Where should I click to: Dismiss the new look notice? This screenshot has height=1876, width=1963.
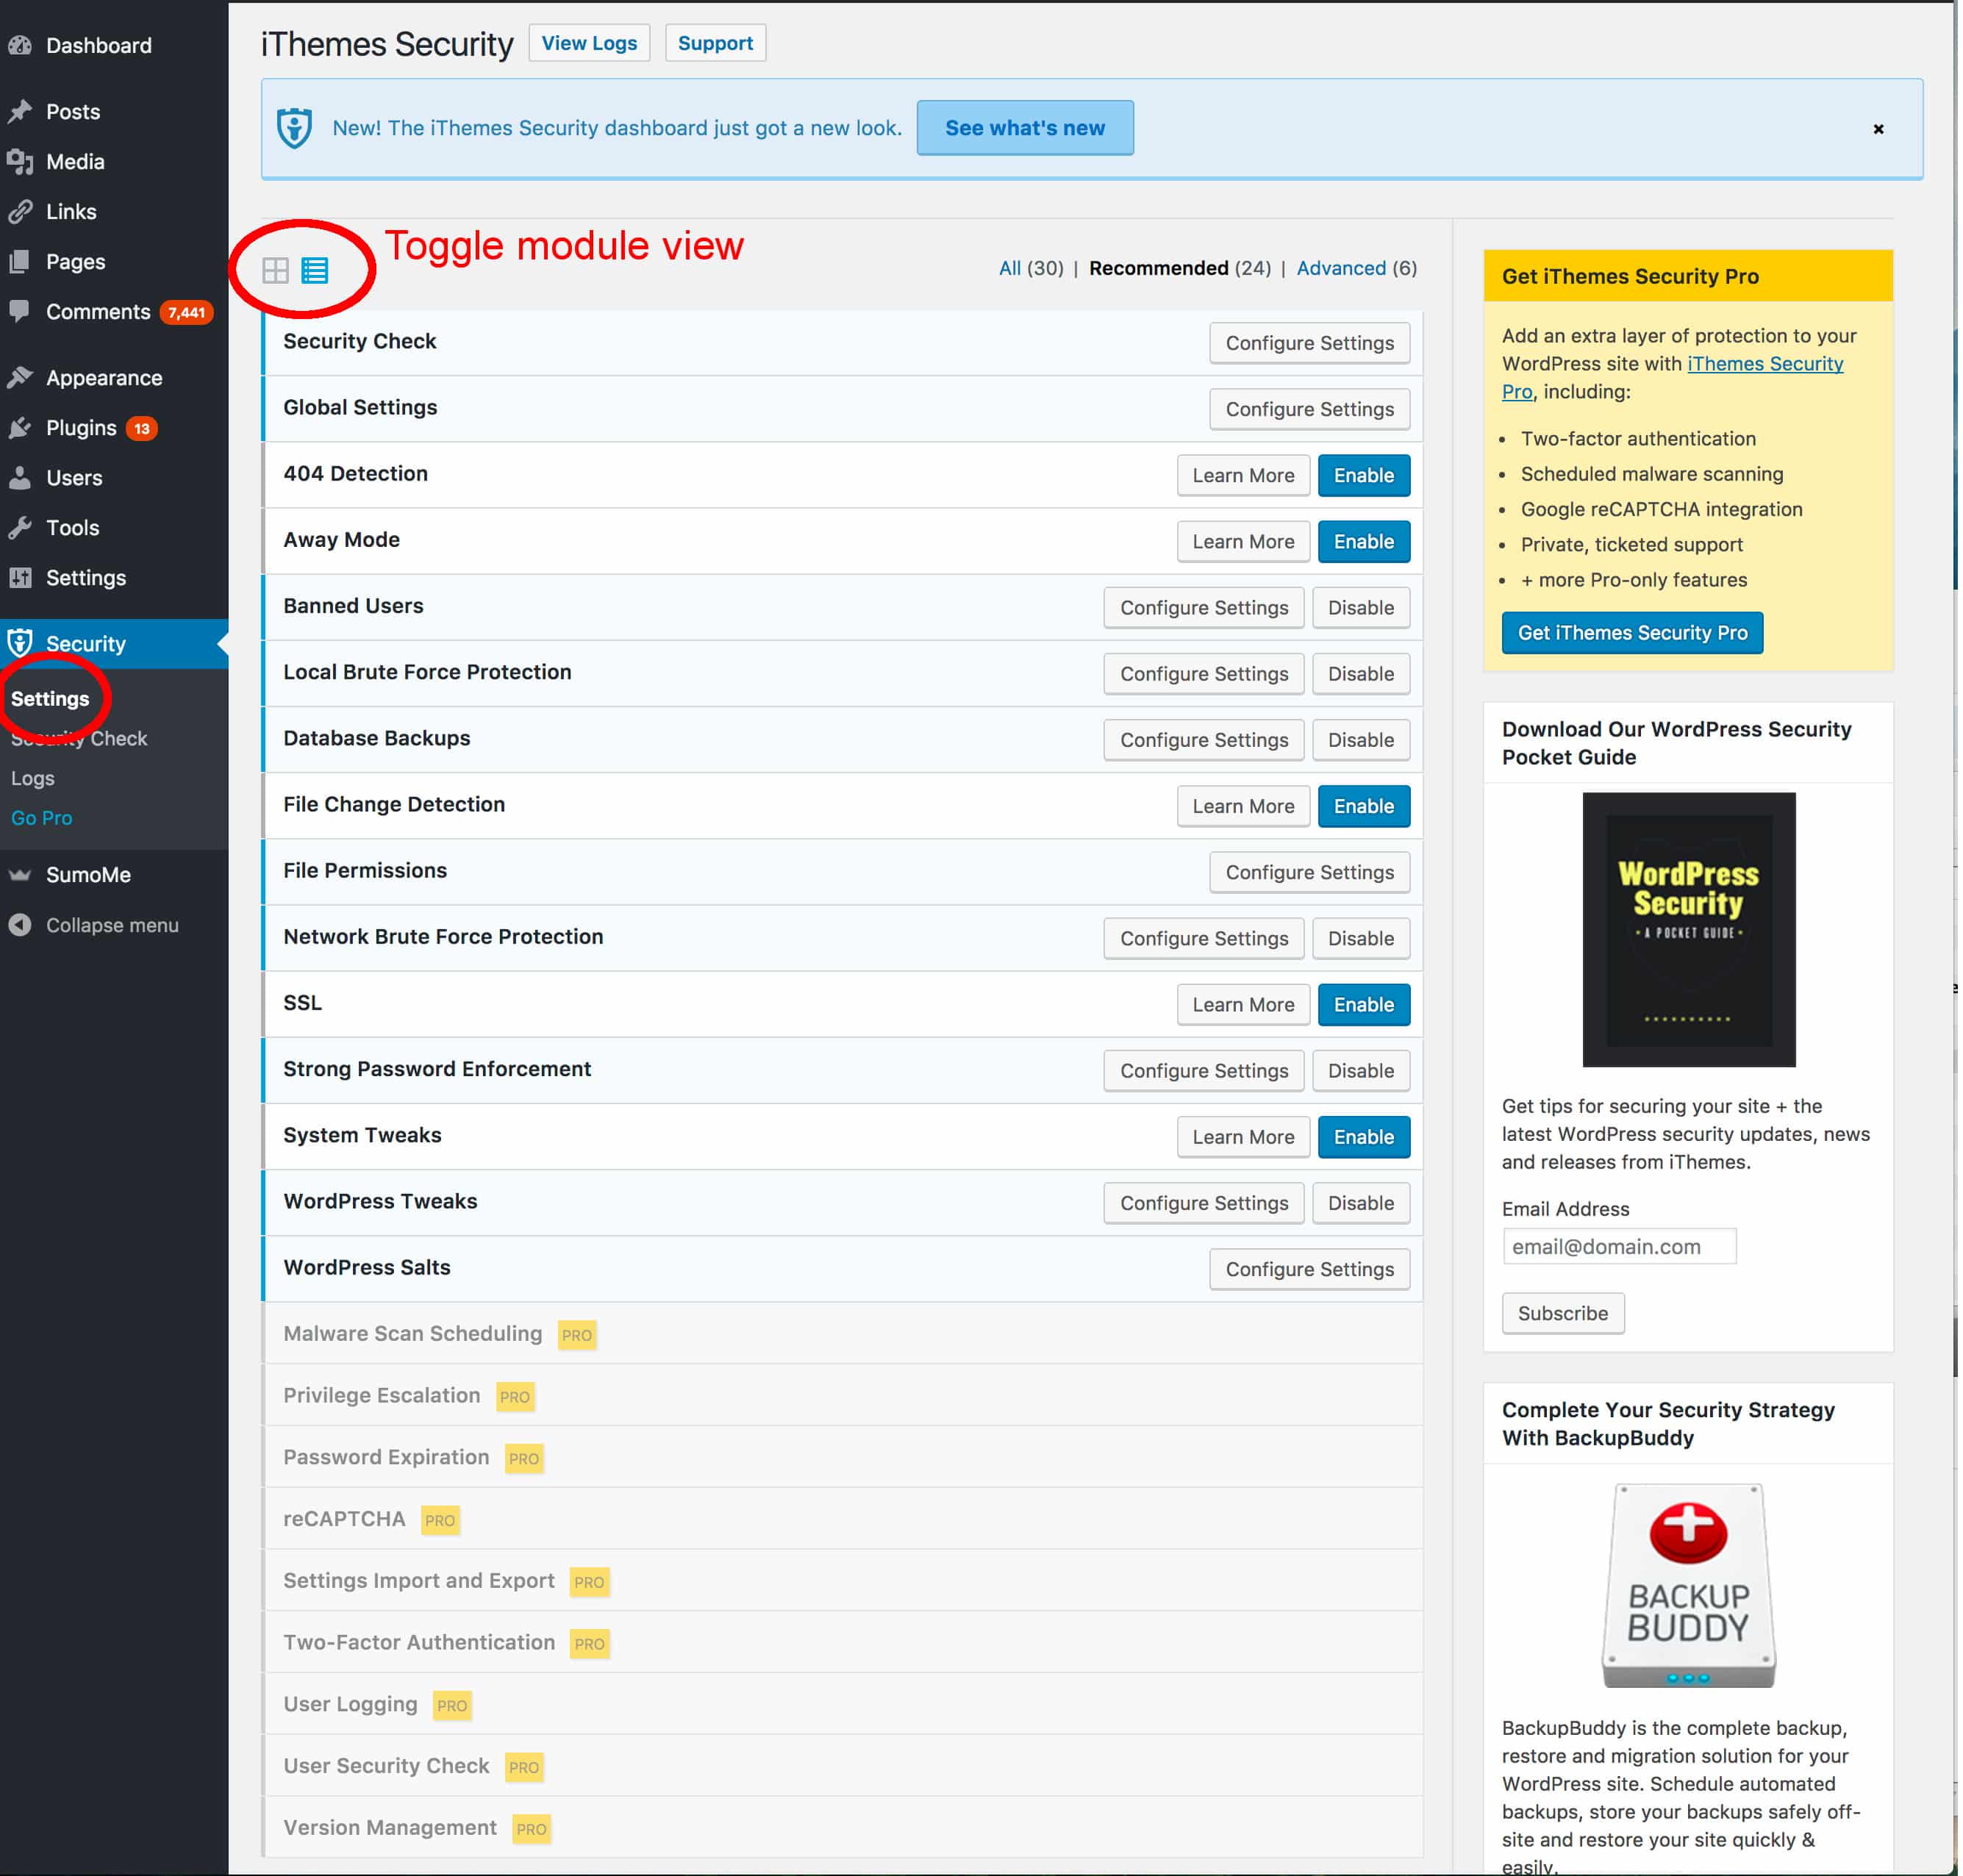(x=1878, y=129)
